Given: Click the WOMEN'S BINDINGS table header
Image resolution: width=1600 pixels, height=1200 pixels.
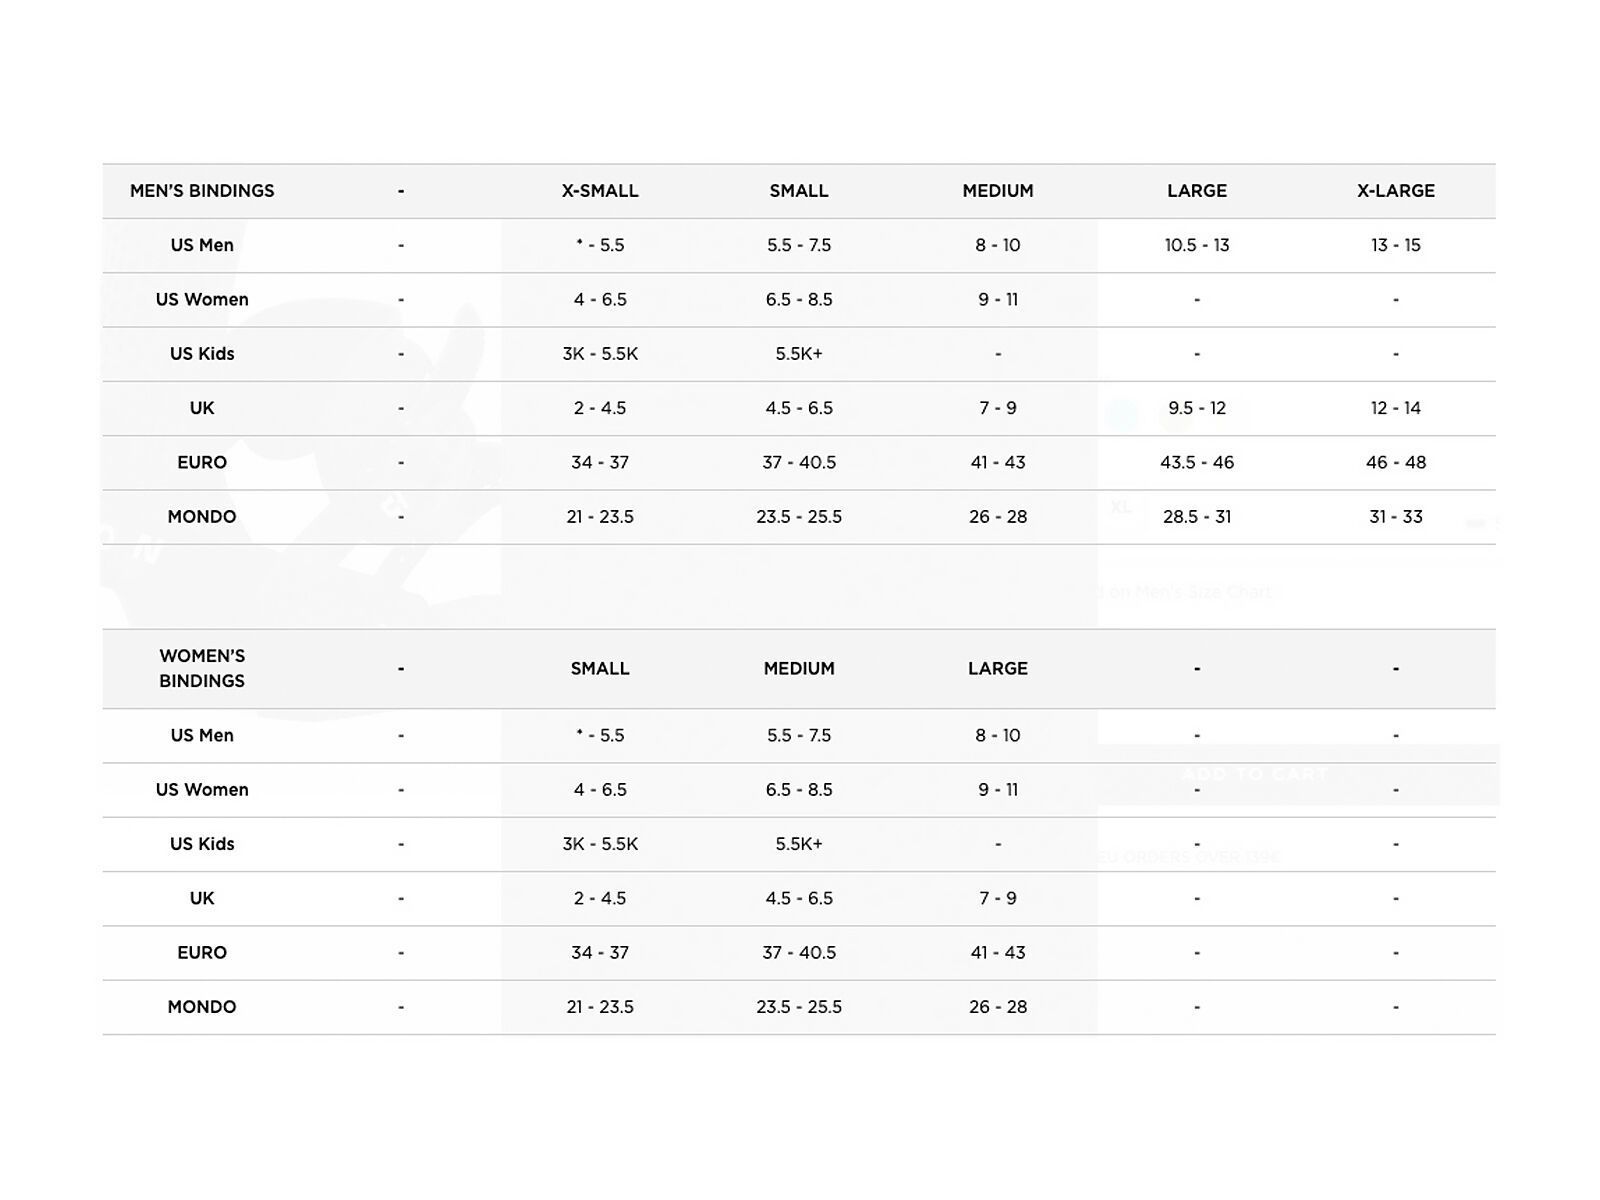Looking at the screenshot, I should tap(202, 668).
